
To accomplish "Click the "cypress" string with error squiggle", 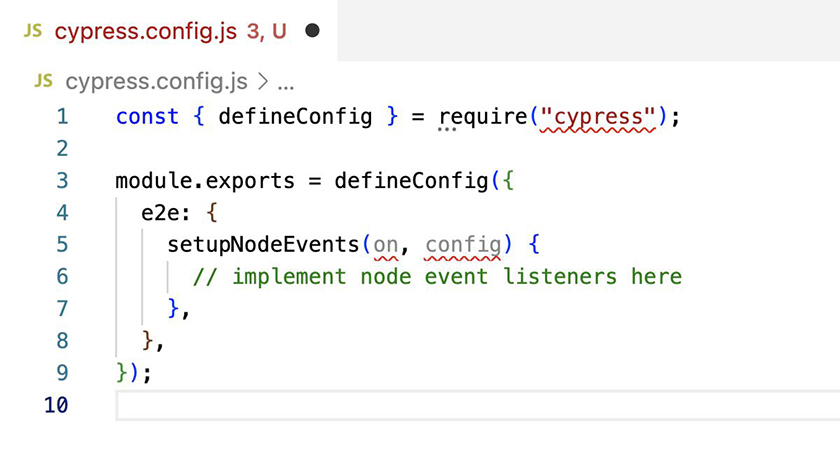I will tap(598, 118).
